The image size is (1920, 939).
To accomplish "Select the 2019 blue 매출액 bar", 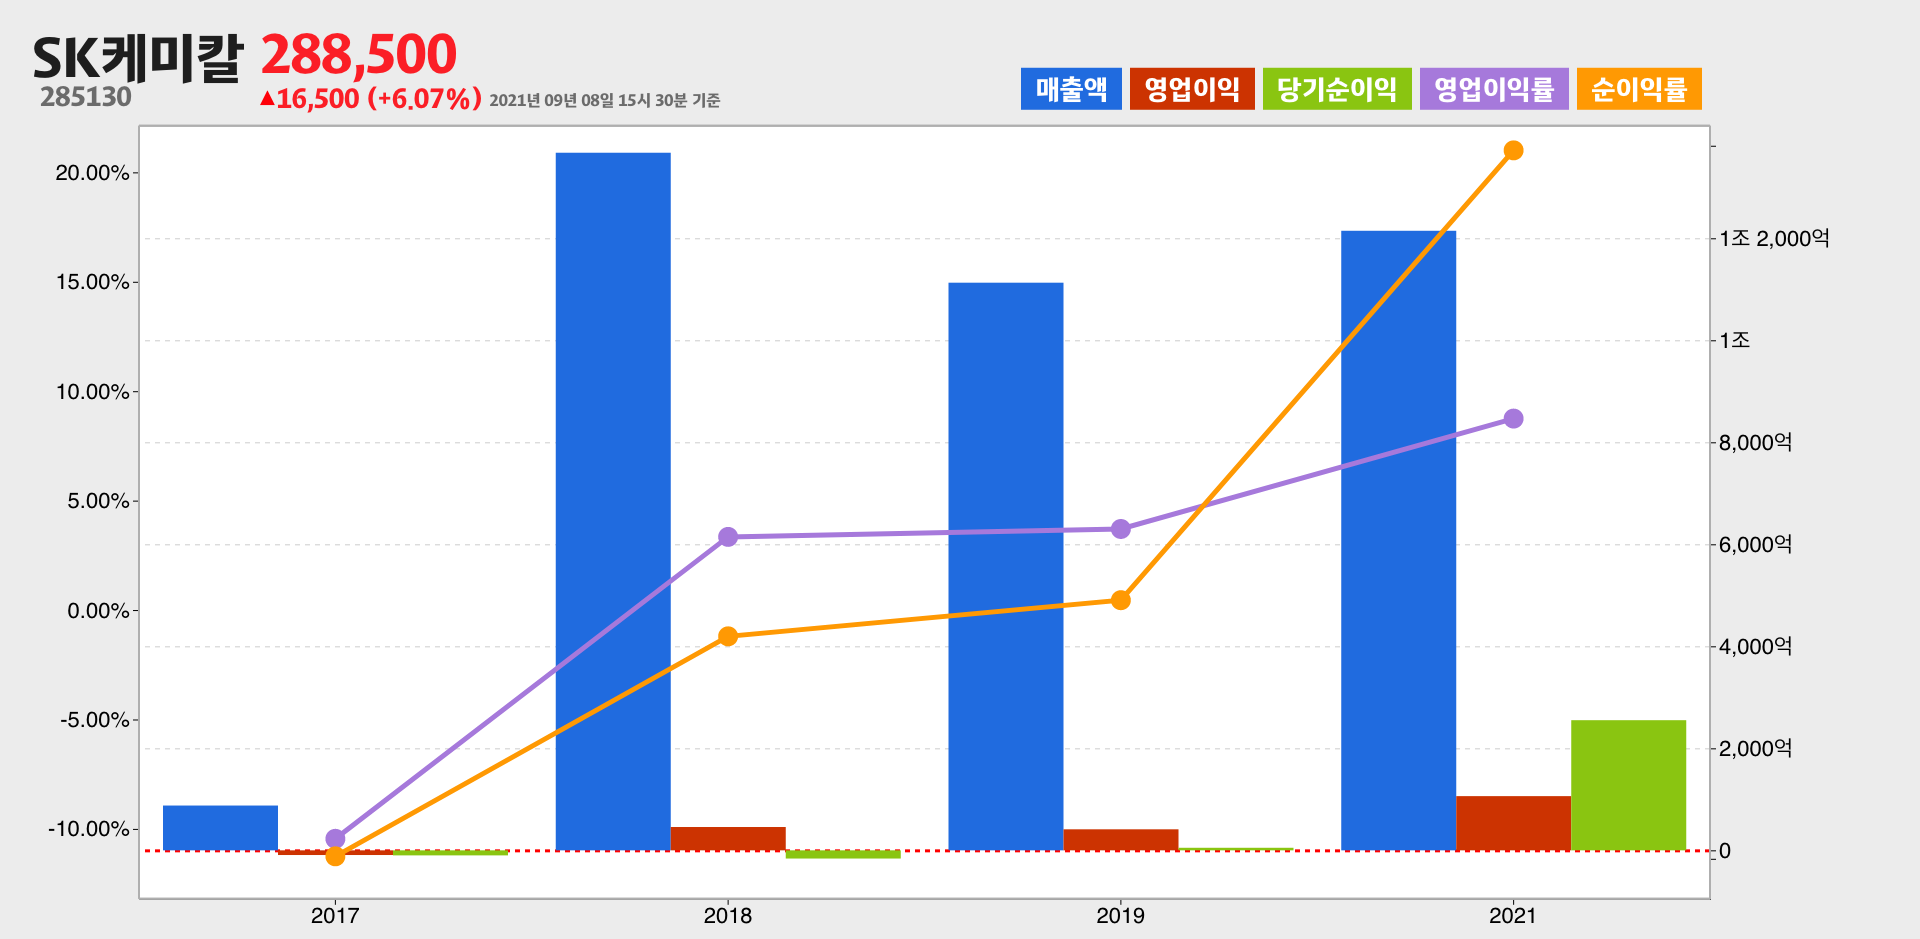I will tap(1006, 567).
